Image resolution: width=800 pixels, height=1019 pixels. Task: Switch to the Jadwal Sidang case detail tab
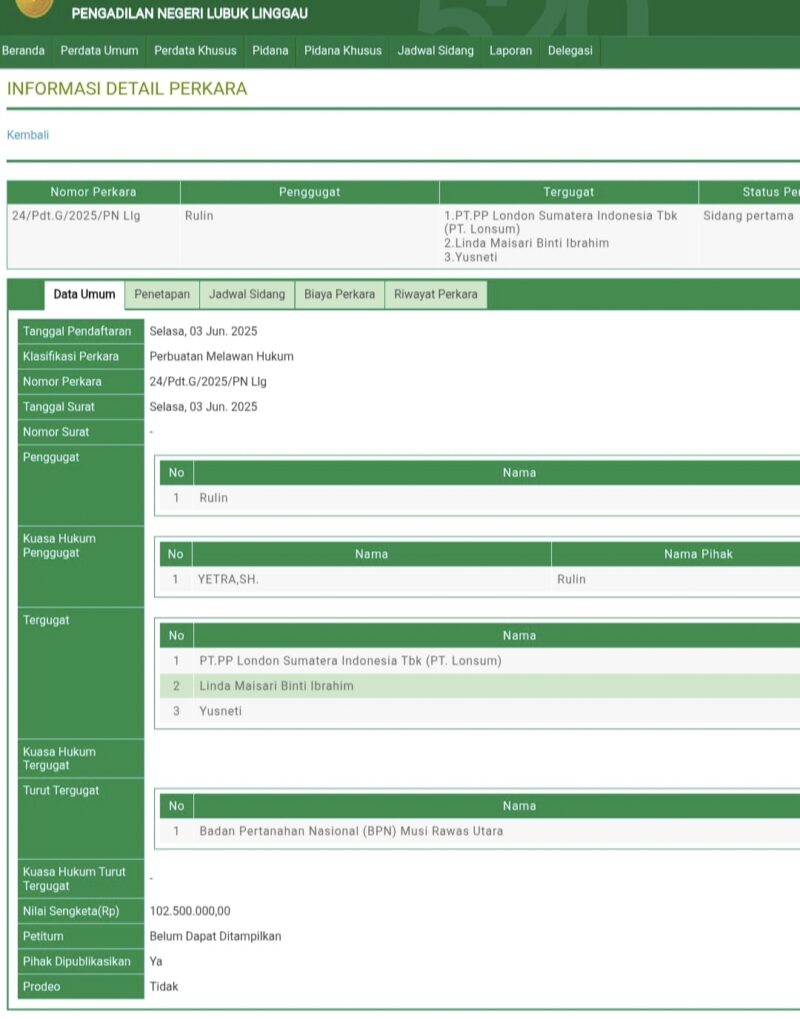point(247,294)
